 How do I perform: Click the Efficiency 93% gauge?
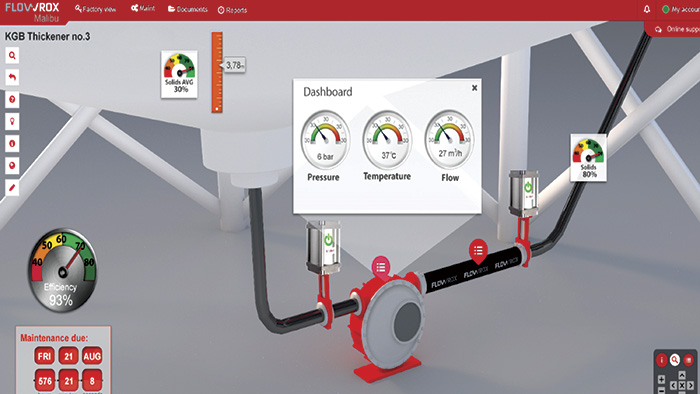coord(62,270)
